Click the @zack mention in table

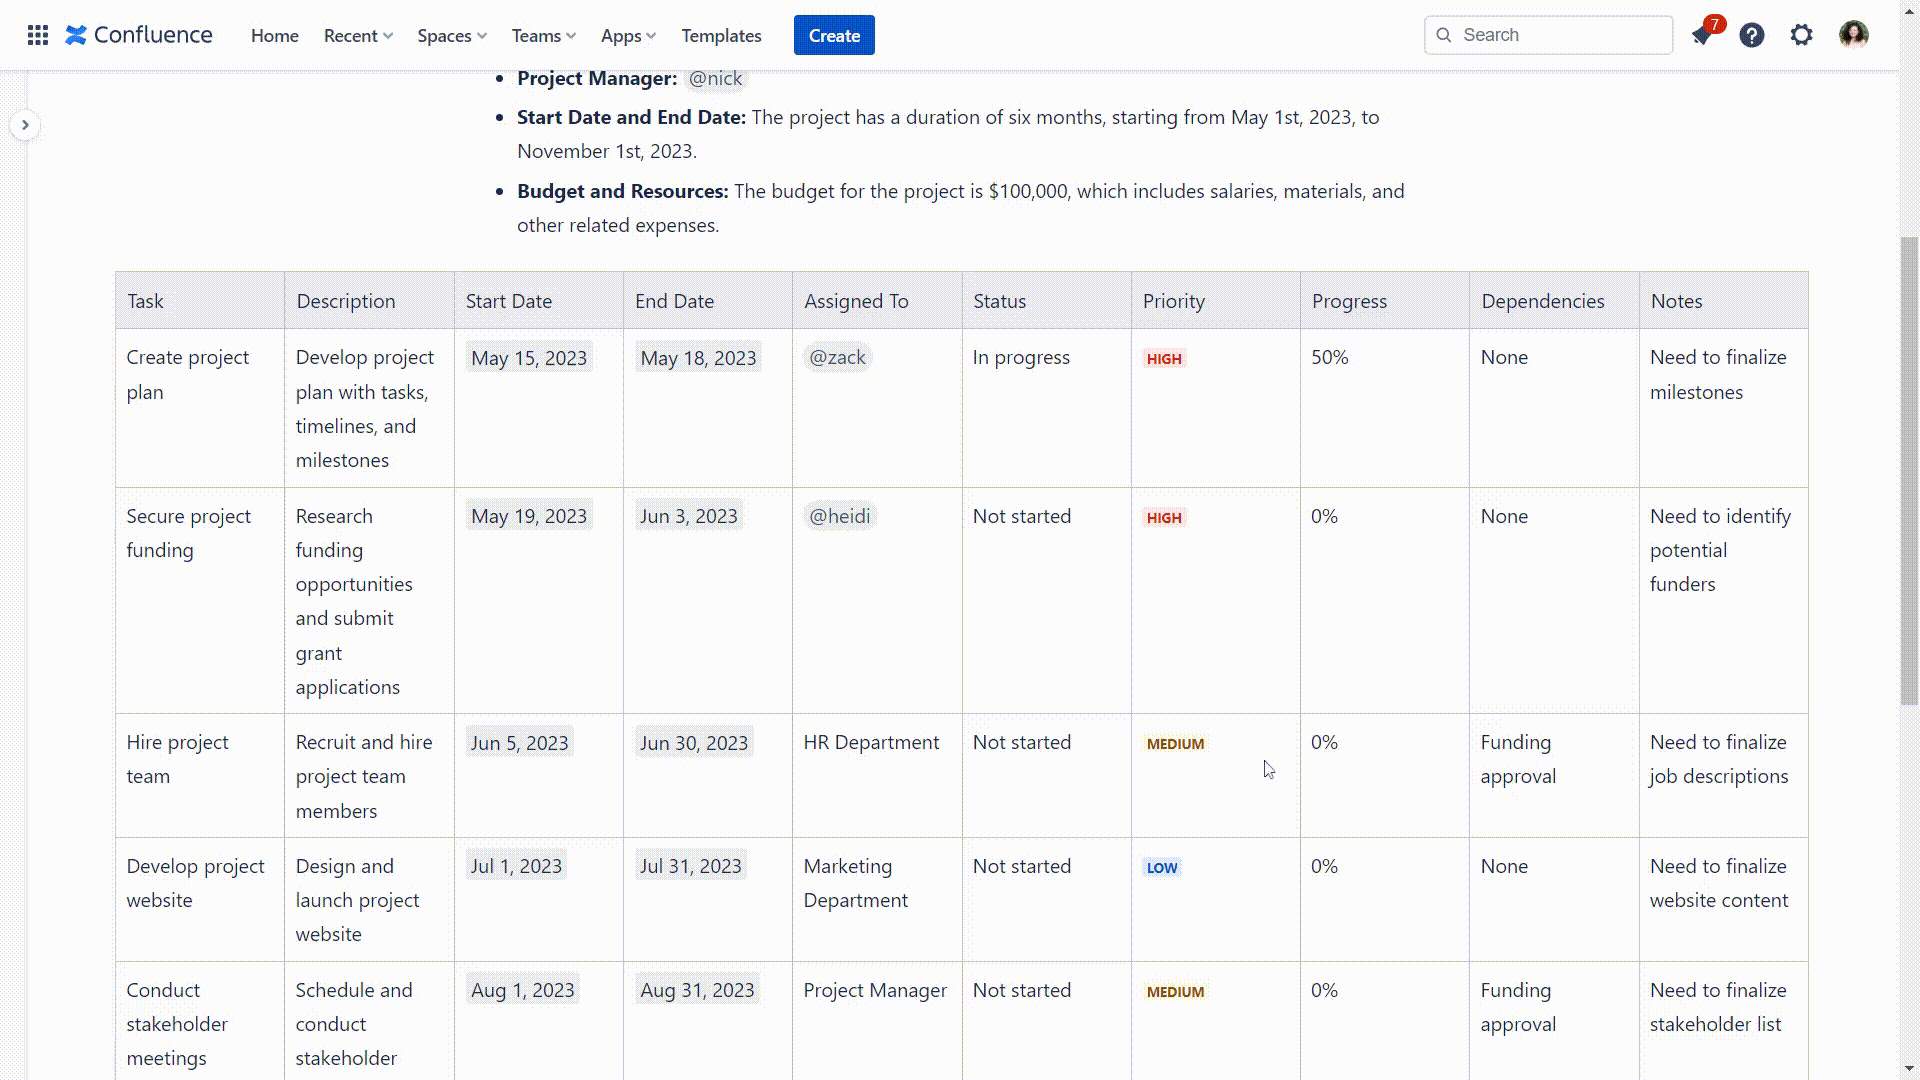pos(837,357)
